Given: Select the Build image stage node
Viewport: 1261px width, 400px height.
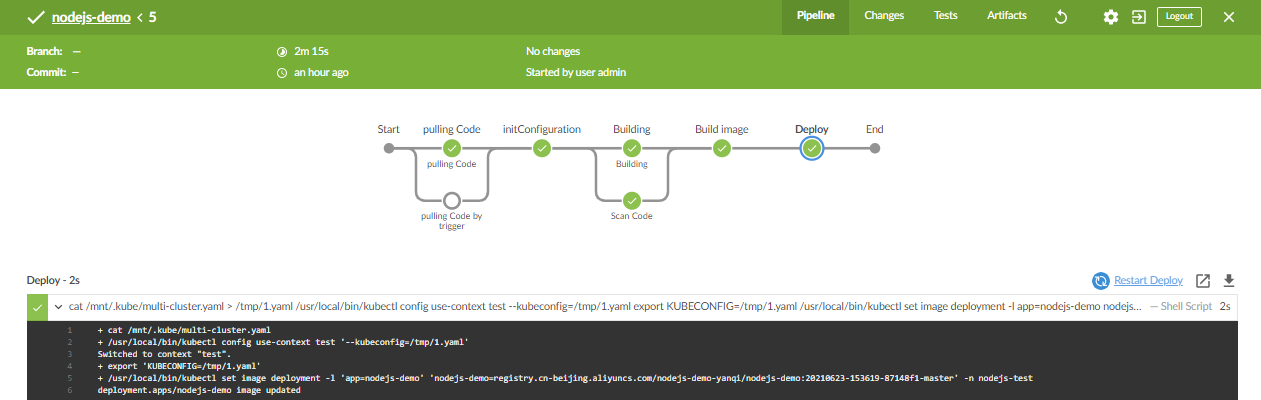Looking at the screenshot, I should click(x=722, y=148).
